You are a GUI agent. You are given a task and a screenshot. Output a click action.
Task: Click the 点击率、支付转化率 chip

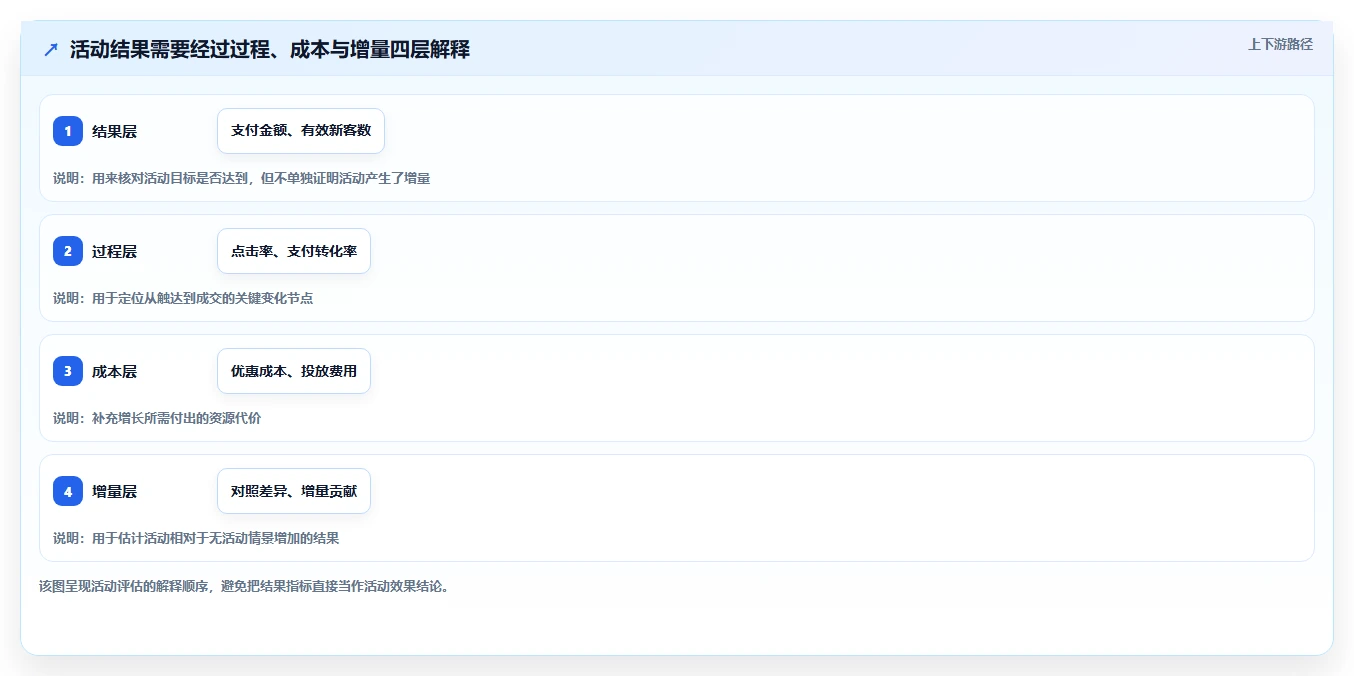coord(294,251)
